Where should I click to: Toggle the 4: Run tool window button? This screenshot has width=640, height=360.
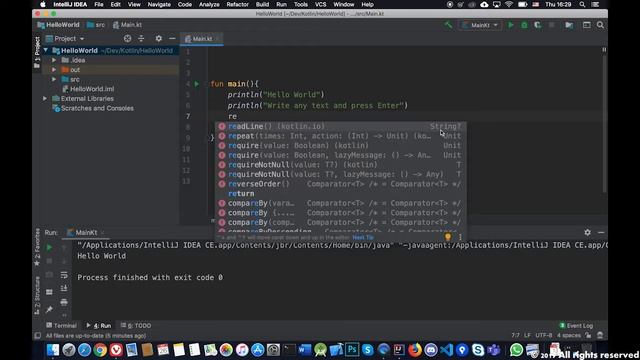(99, 326)
